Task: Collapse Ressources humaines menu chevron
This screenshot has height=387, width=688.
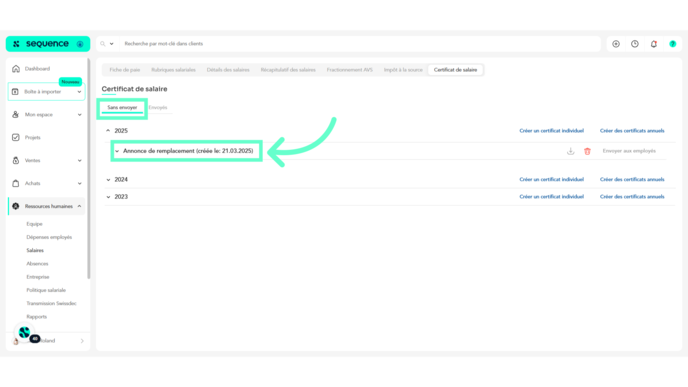Action: point(79,206)
